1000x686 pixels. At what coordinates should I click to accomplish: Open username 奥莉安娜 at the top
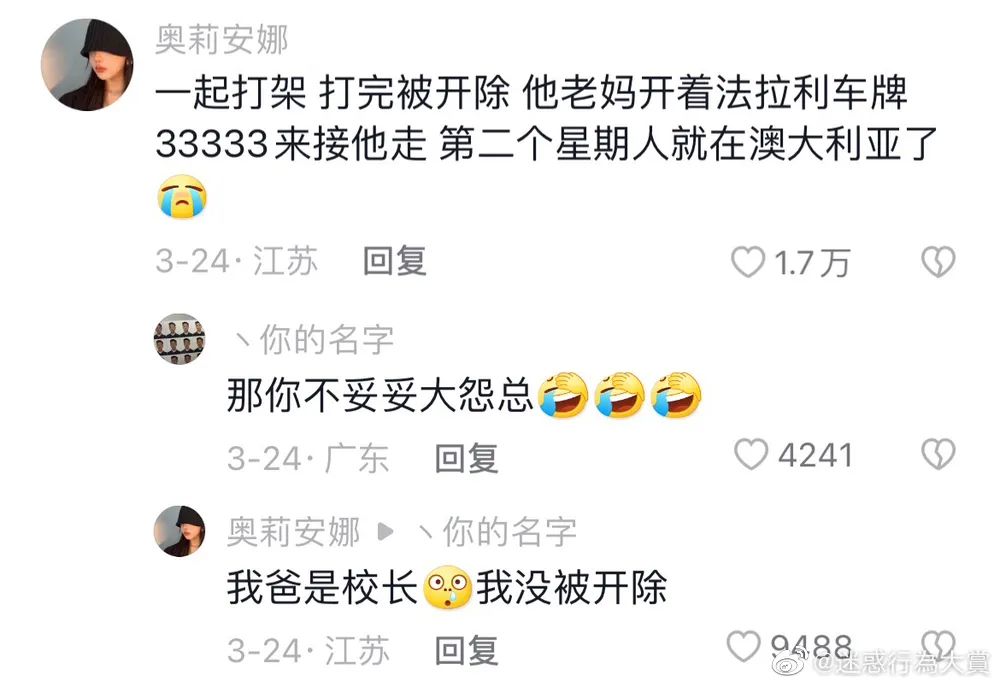click(222, 40)
